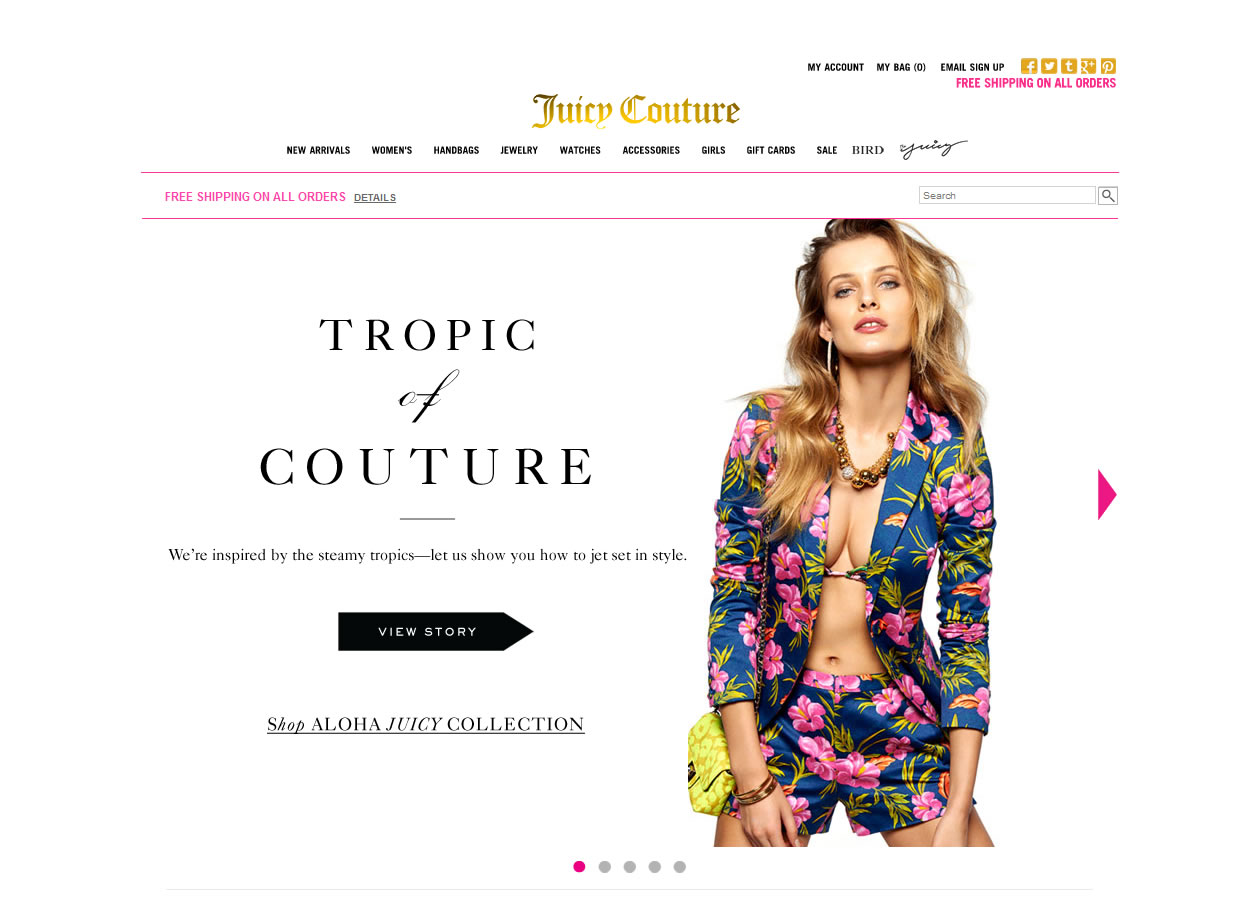
Task: Open the Twitter social icon
Action: click(x=1048, y=66)
